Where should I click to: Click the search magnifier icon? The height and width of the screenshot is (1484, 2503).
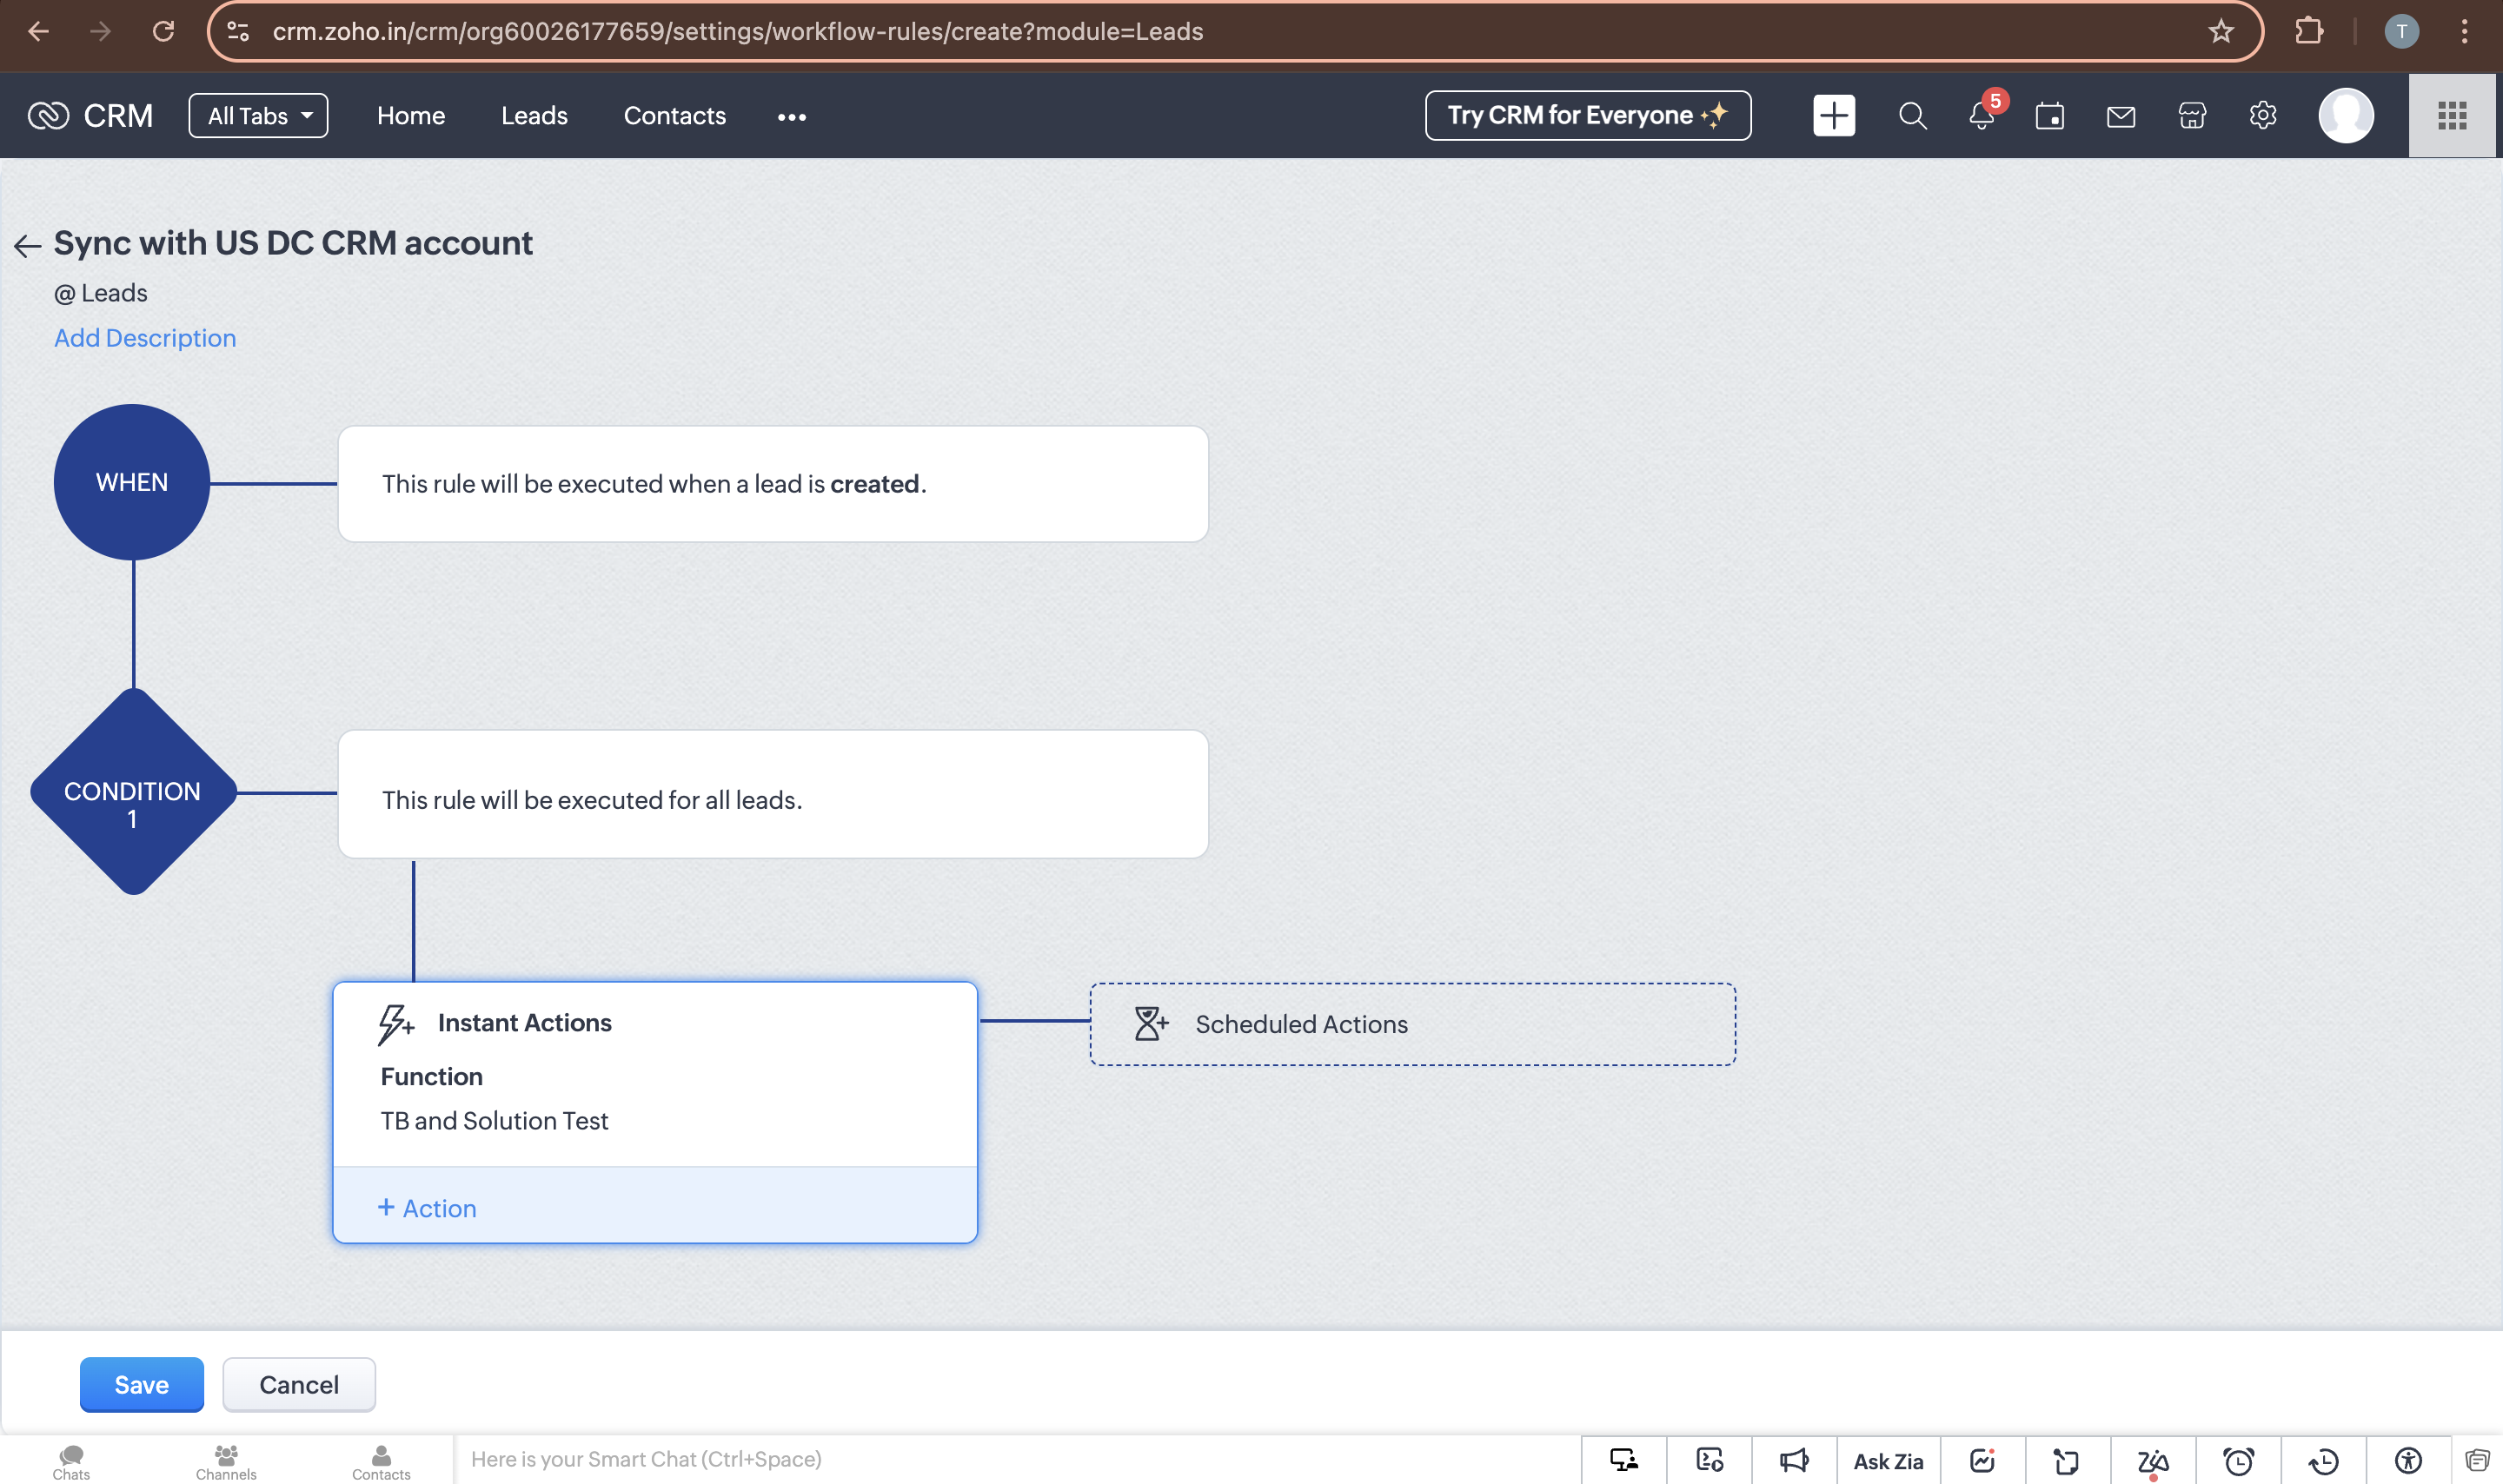(x=1911, y=116)
